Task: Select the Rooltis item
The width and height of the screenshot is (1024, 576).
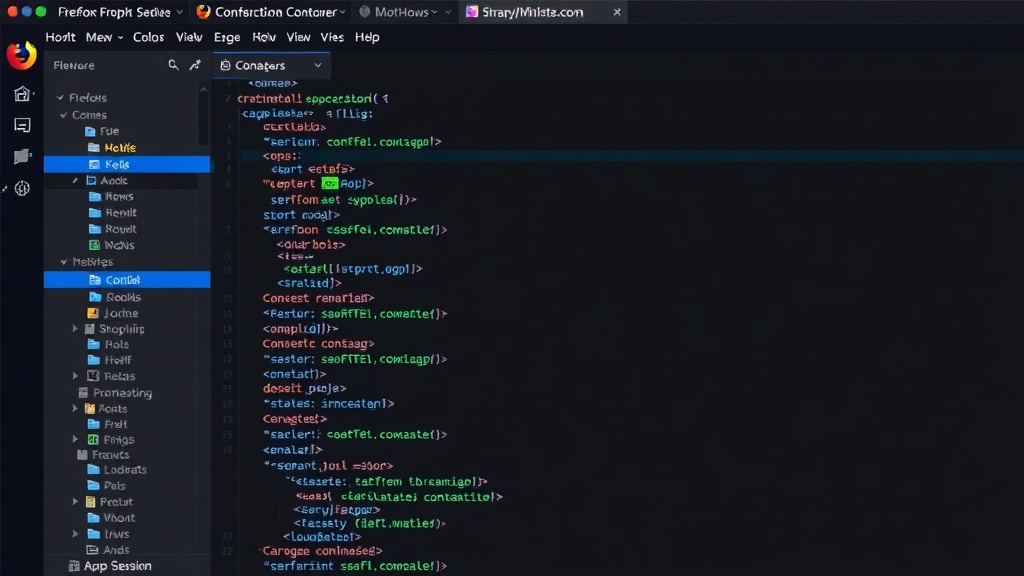Action: (x=114, y=297)
